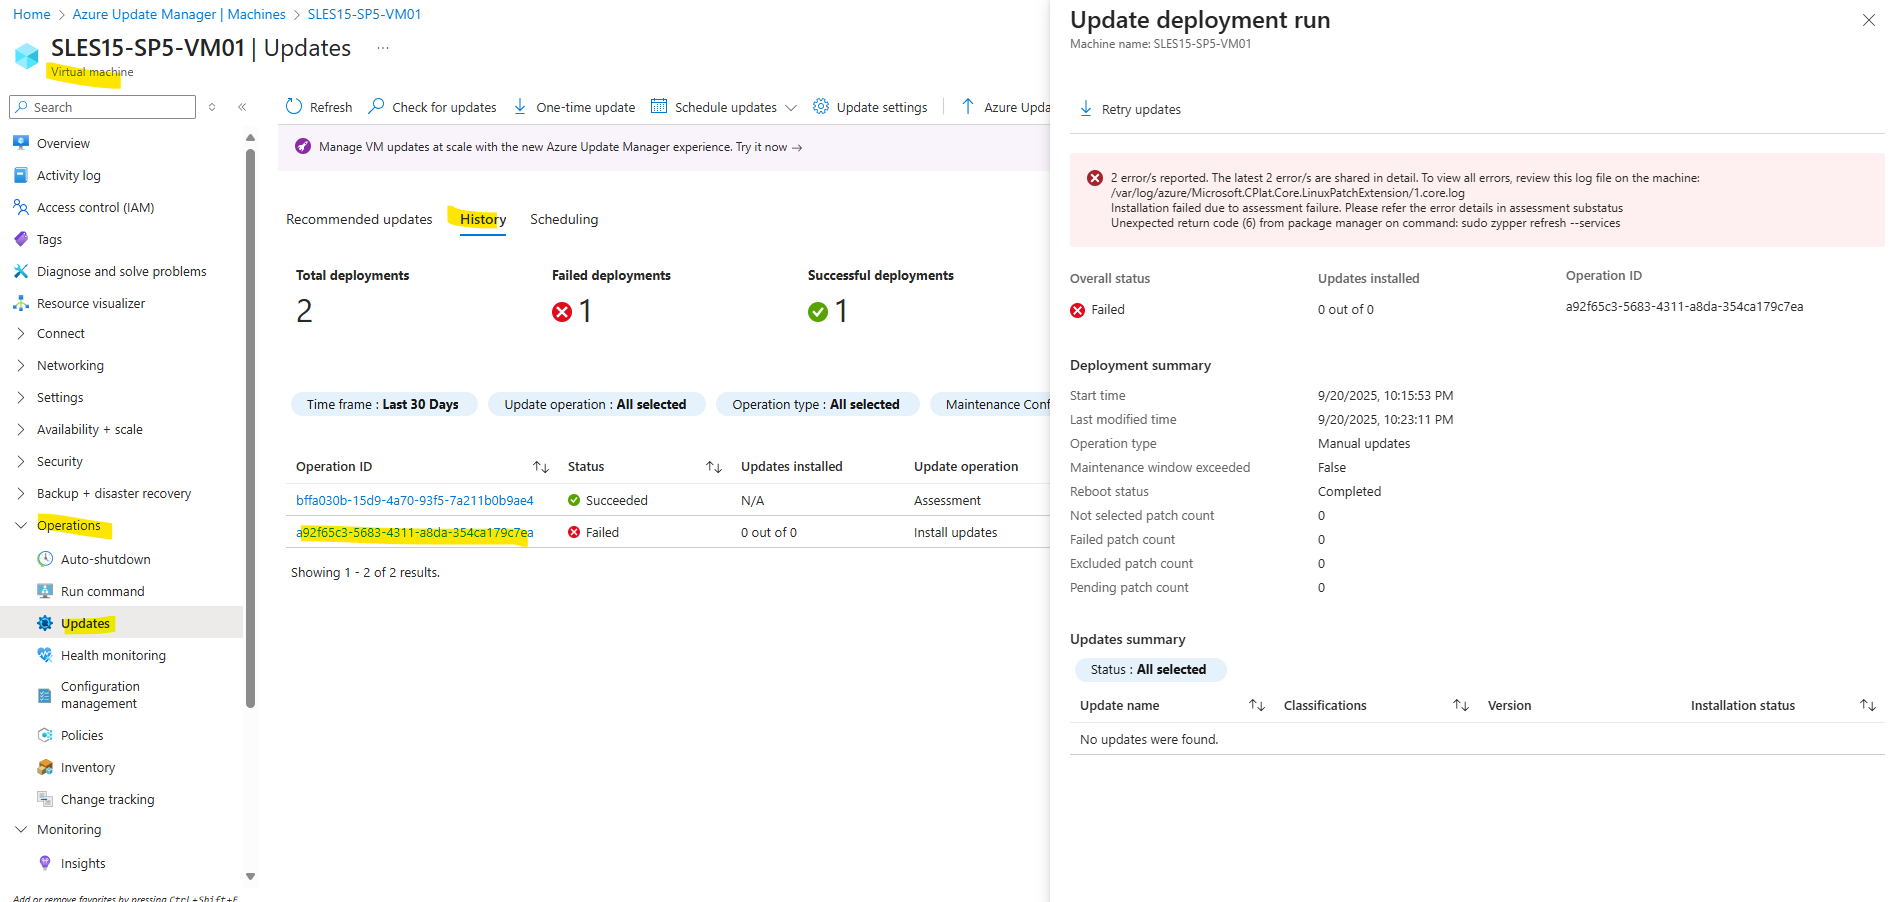Click Home breadcrumb link

(x=32, y=14)
